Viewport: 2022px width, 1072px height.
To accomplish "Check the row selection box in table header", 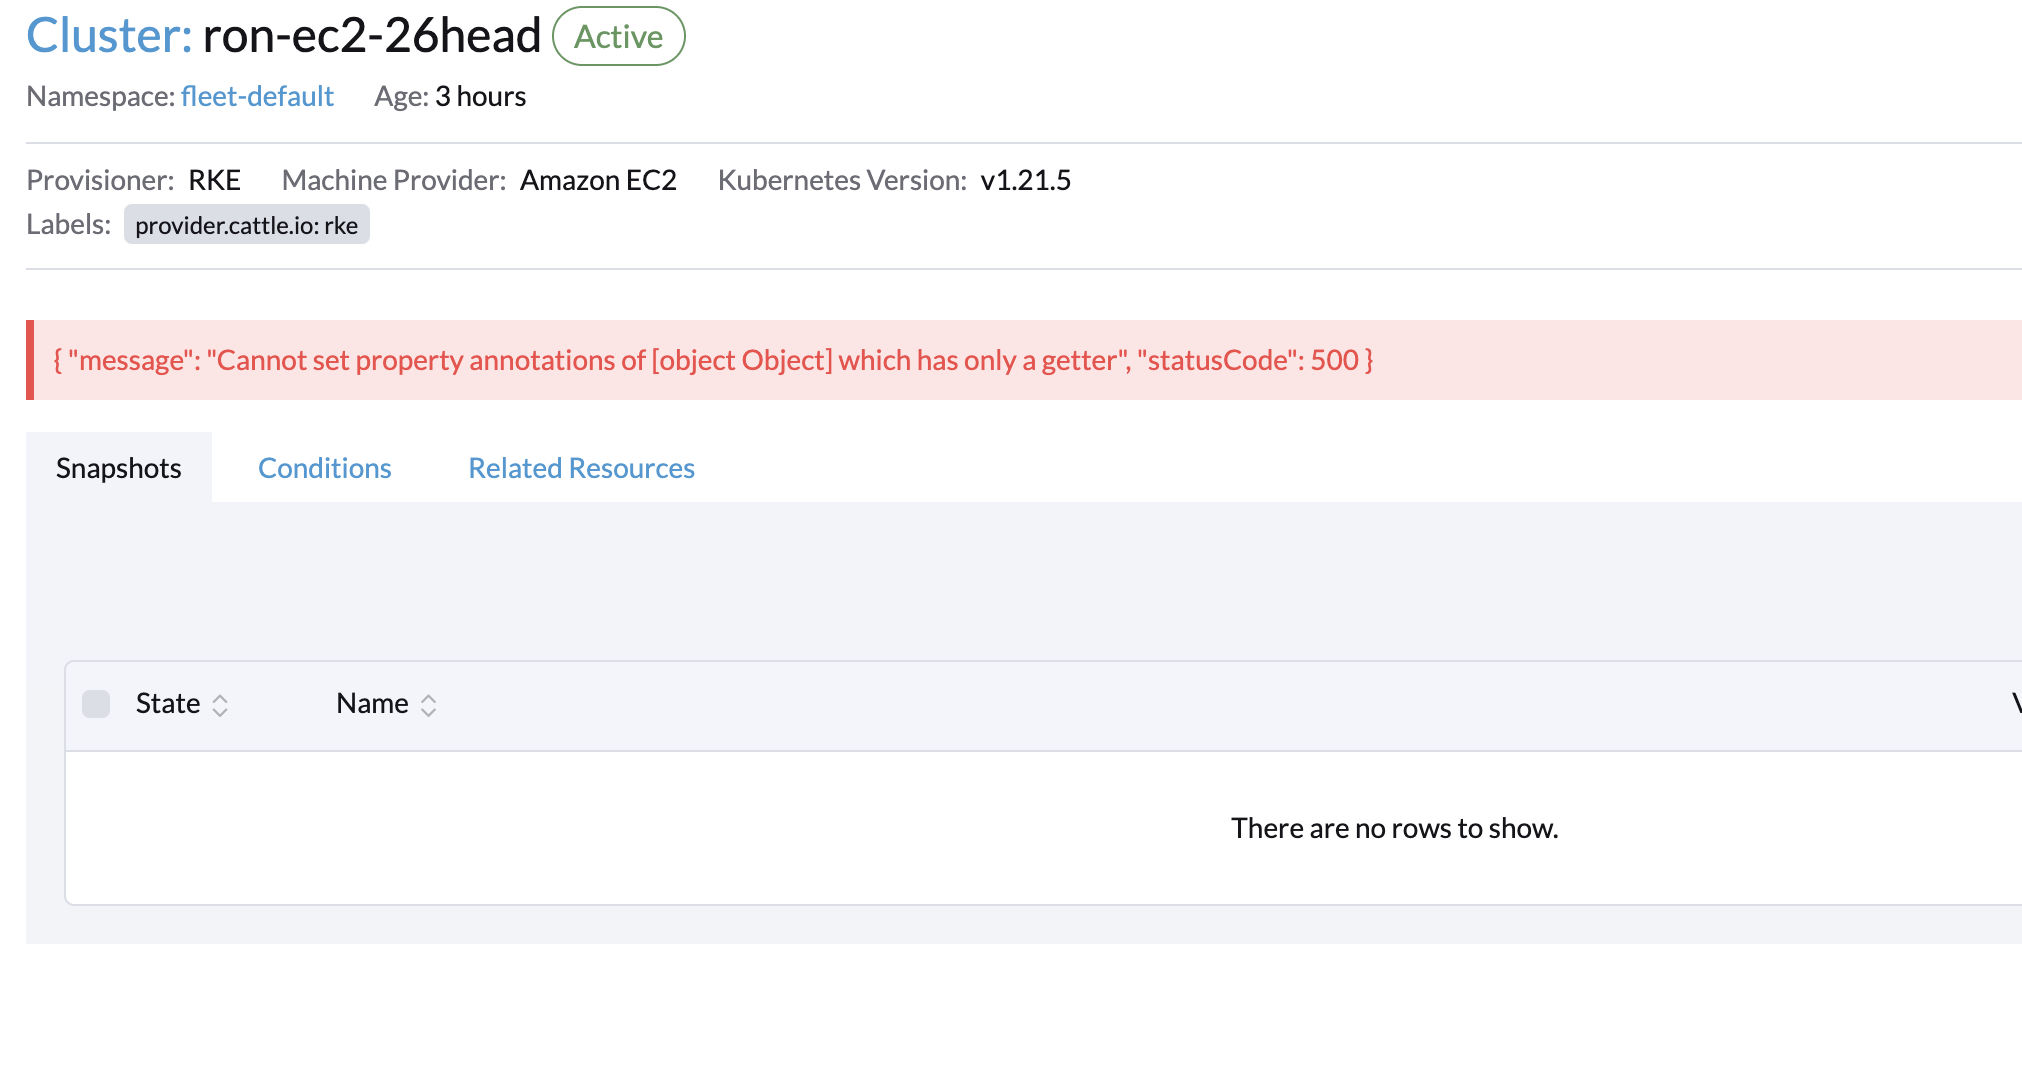I will [x=97, y=704].
